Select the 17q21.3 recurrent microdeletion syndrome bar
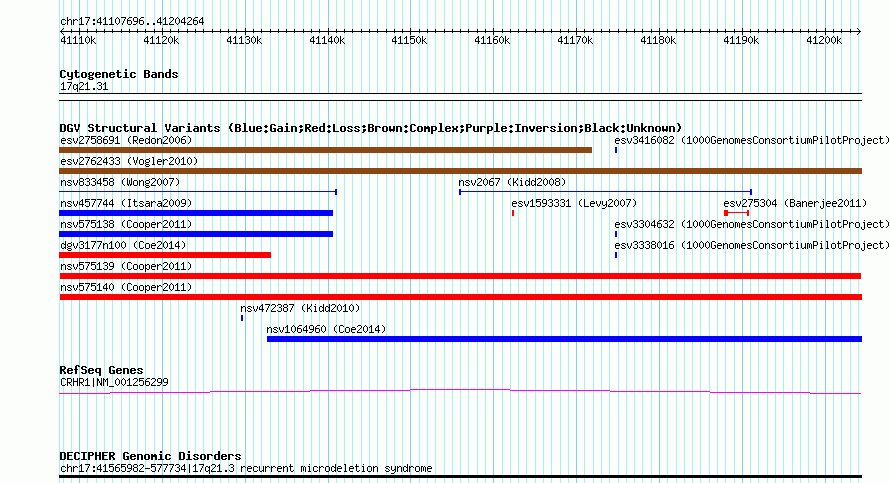890x483 pixels. point(460,477)
